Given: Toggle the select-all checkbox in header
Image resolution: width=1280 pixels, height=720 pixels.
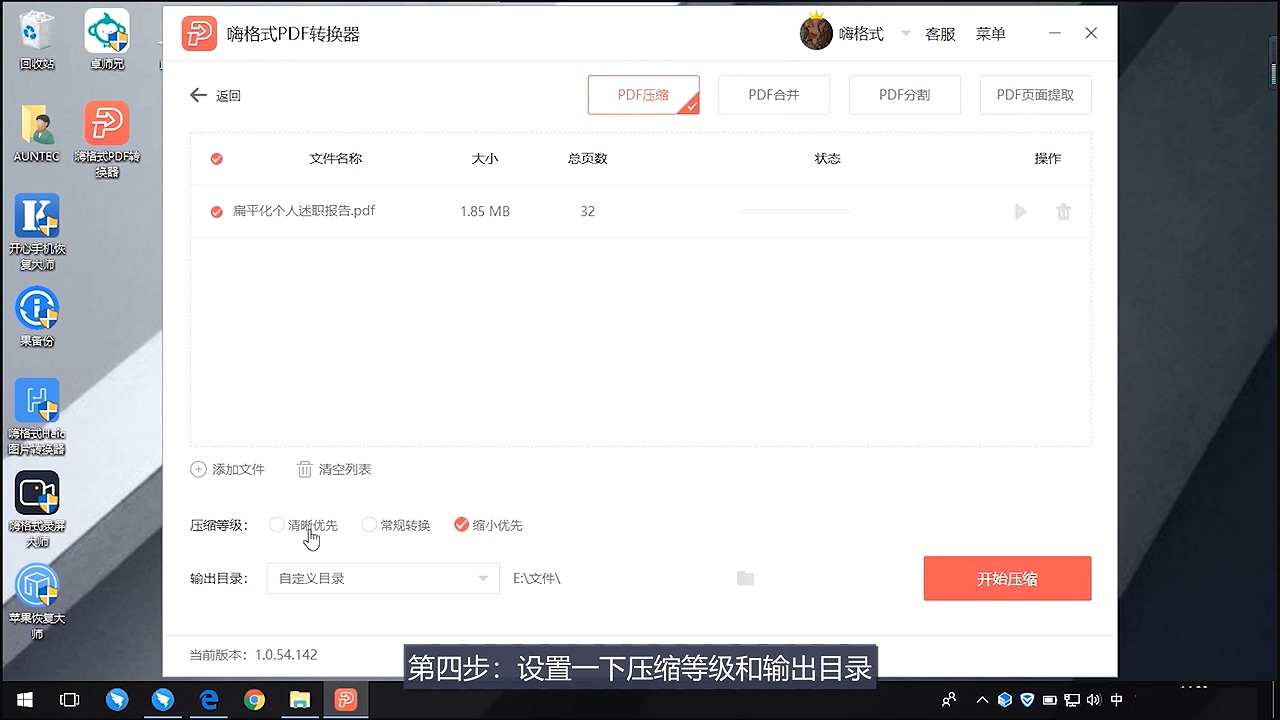Looking at the screenshot, I should coord(216,158).
